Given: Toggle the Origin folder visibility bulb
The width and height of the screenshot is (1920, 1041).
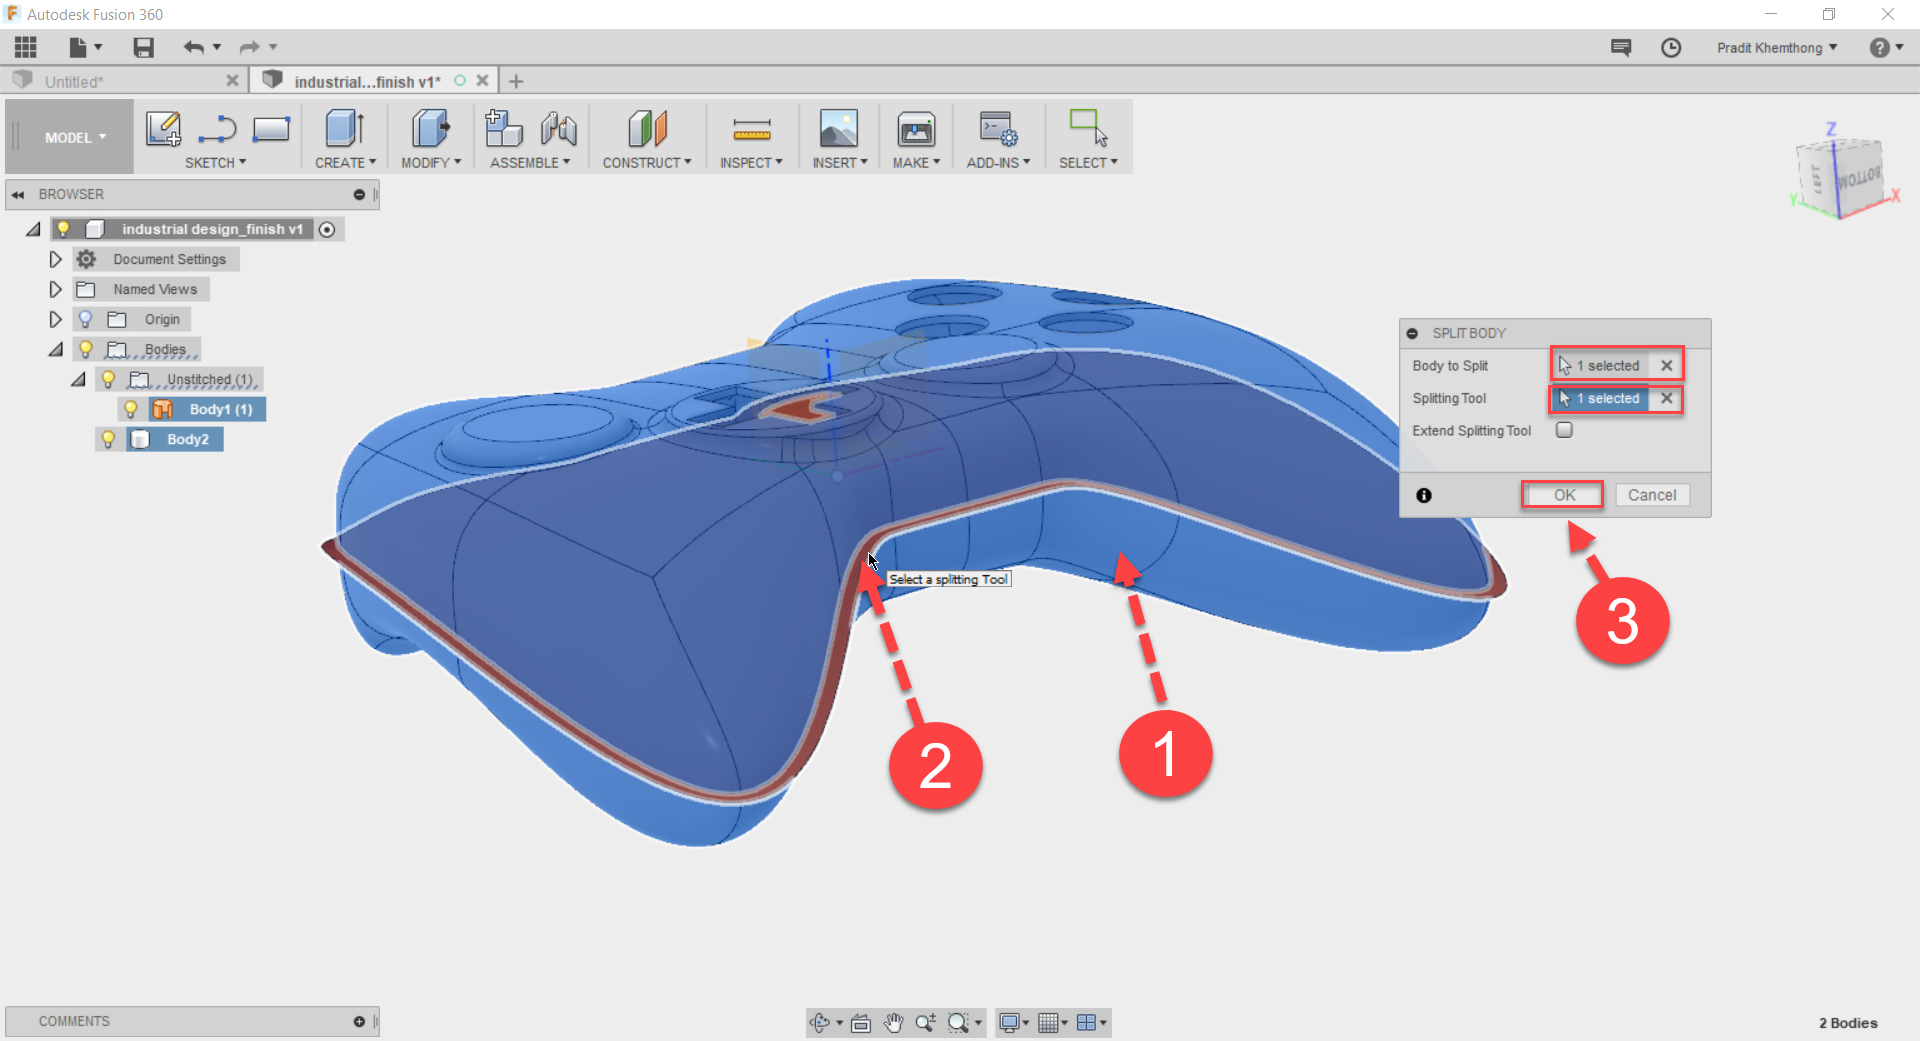Looking at the screenshot, I should [84, 319].
